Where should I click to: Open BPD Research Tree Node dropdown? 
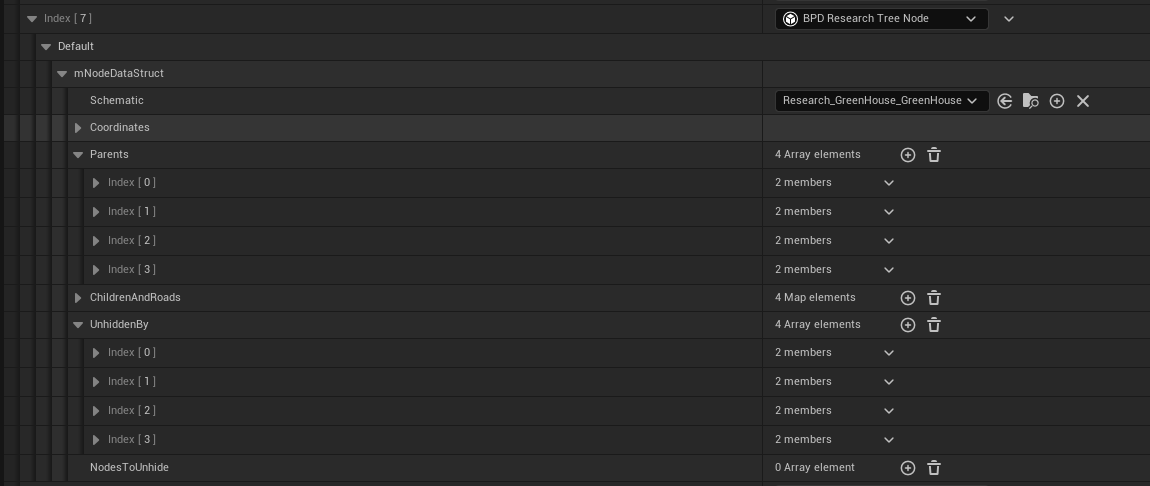point(881,19)
